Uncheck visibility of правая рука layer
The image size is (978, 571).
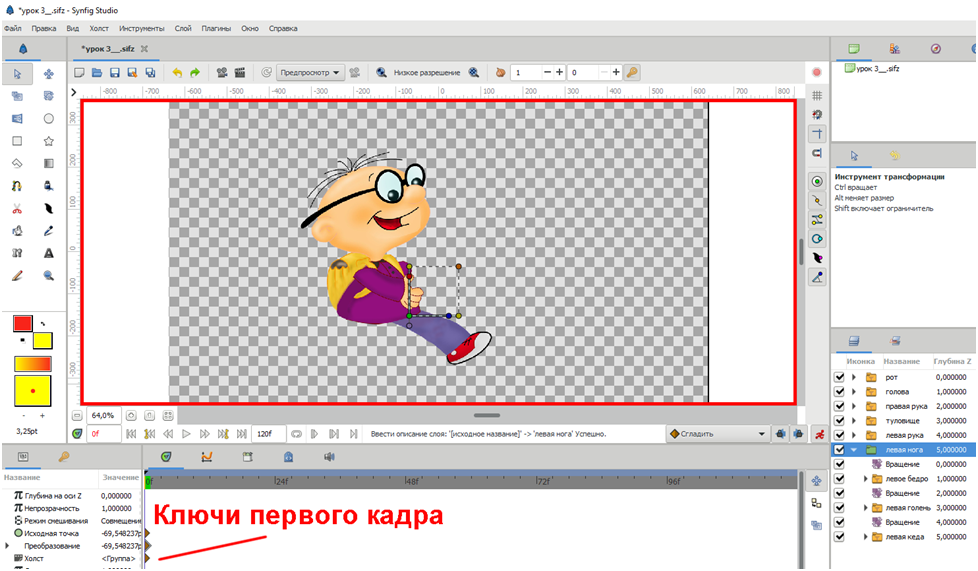click(839, 406)
